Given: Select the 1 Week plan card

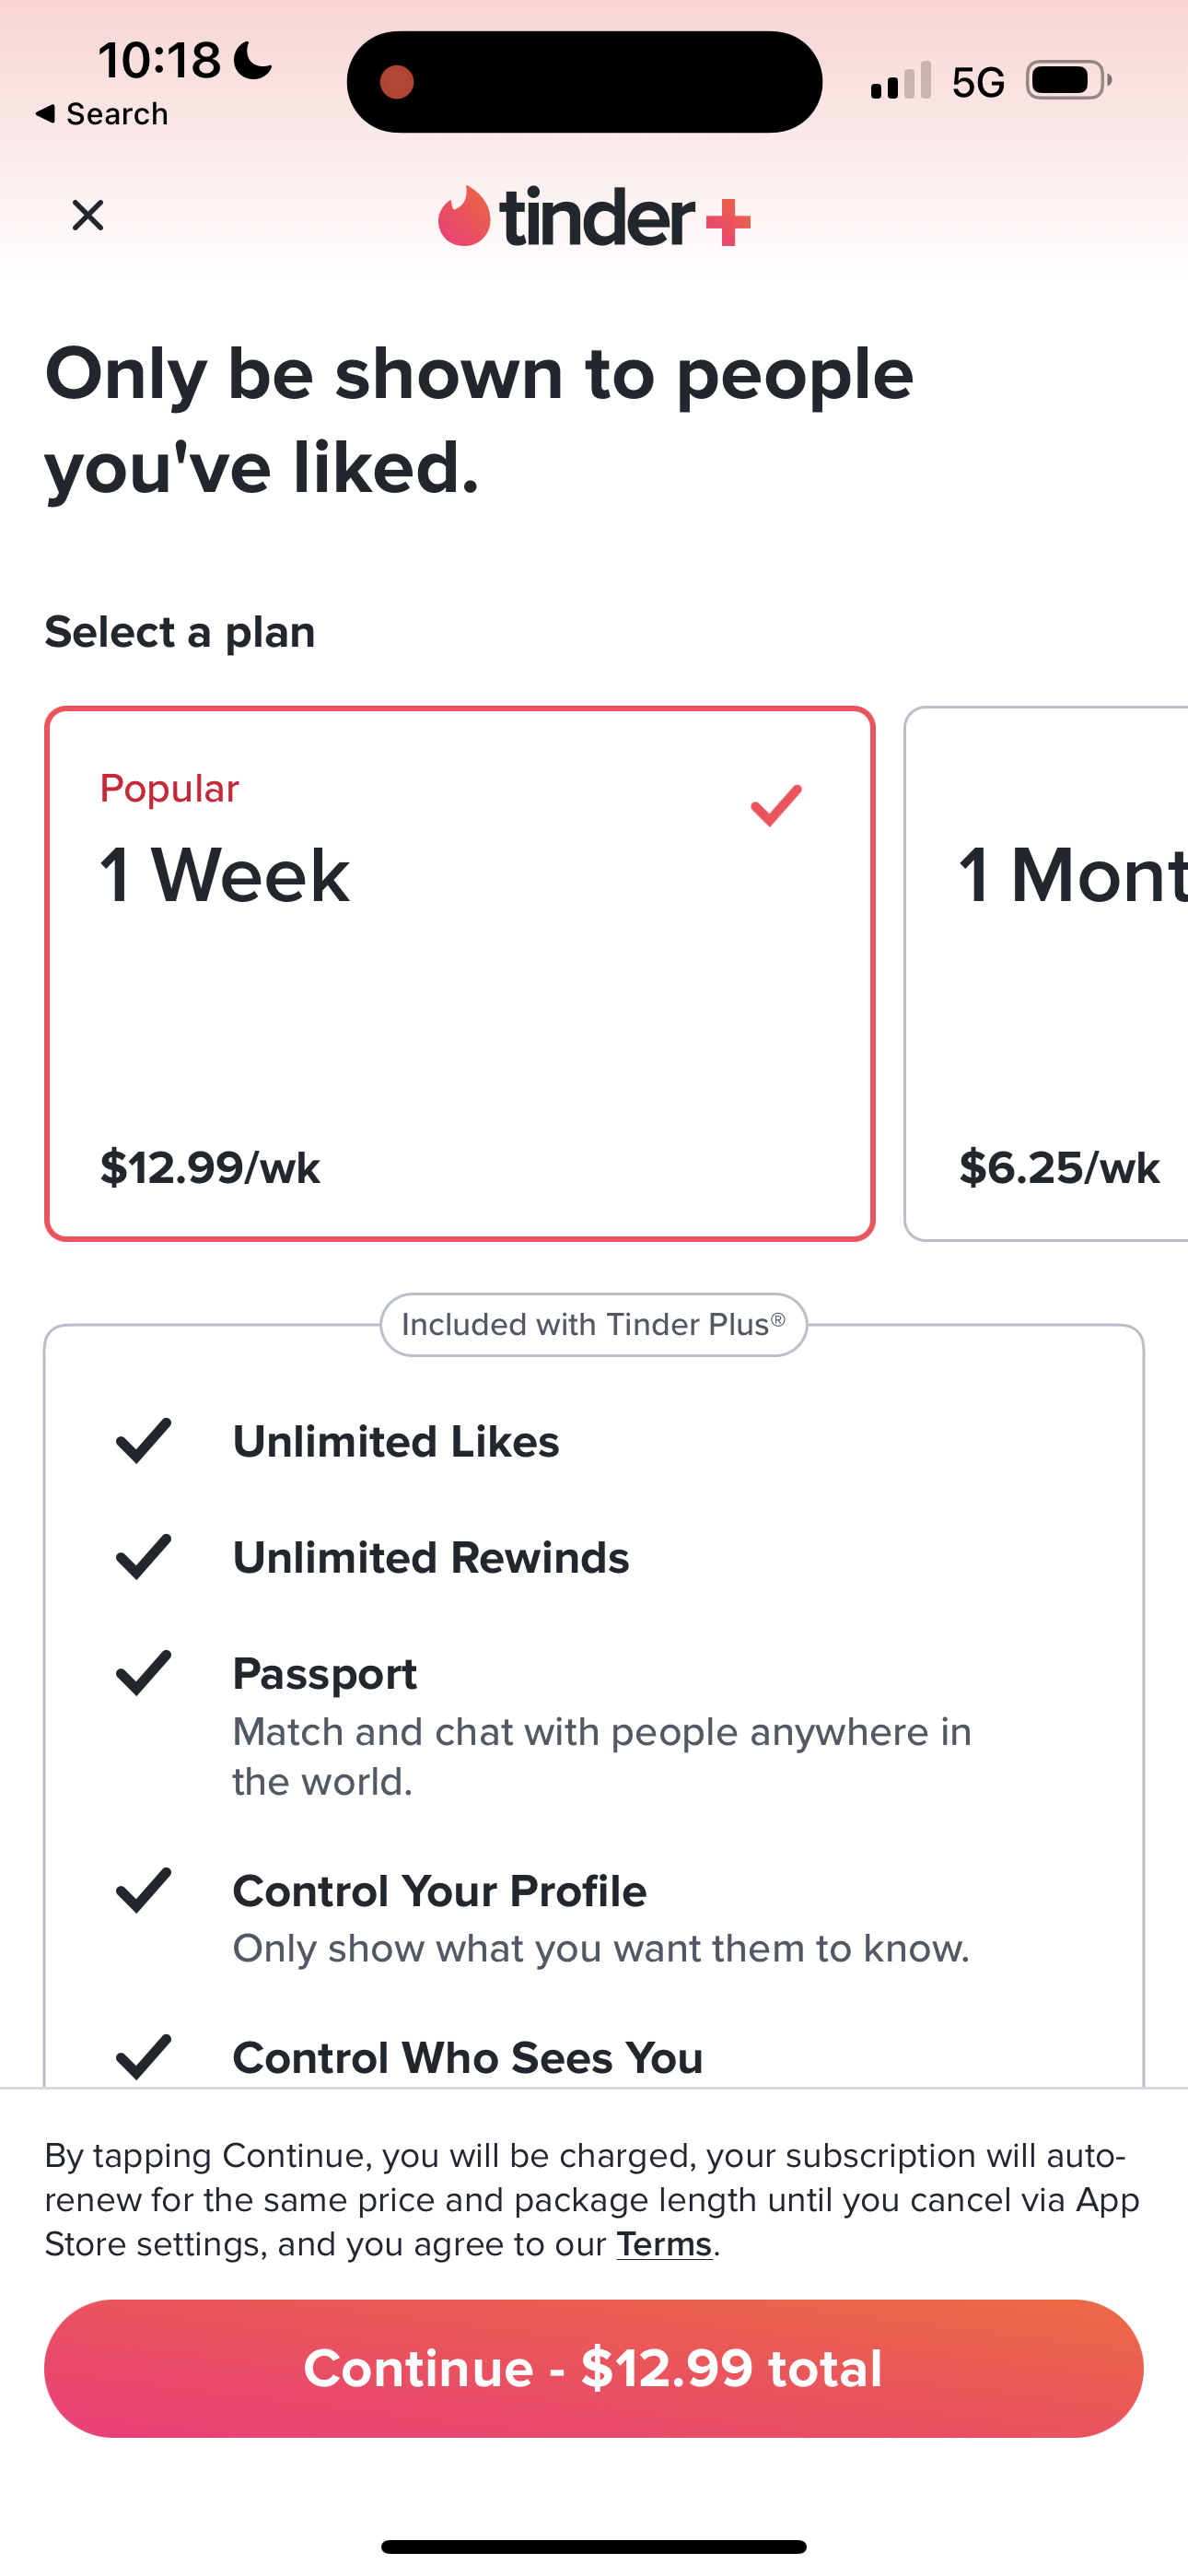Looking at the screenshot, I should 459,973.
